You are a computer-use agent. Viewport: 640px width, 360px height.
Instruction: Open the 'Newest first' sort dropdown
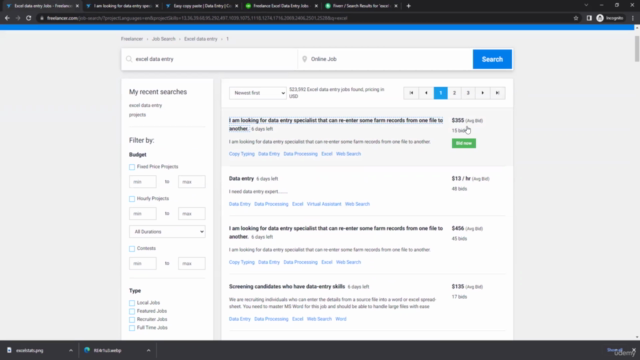(258, 93)
